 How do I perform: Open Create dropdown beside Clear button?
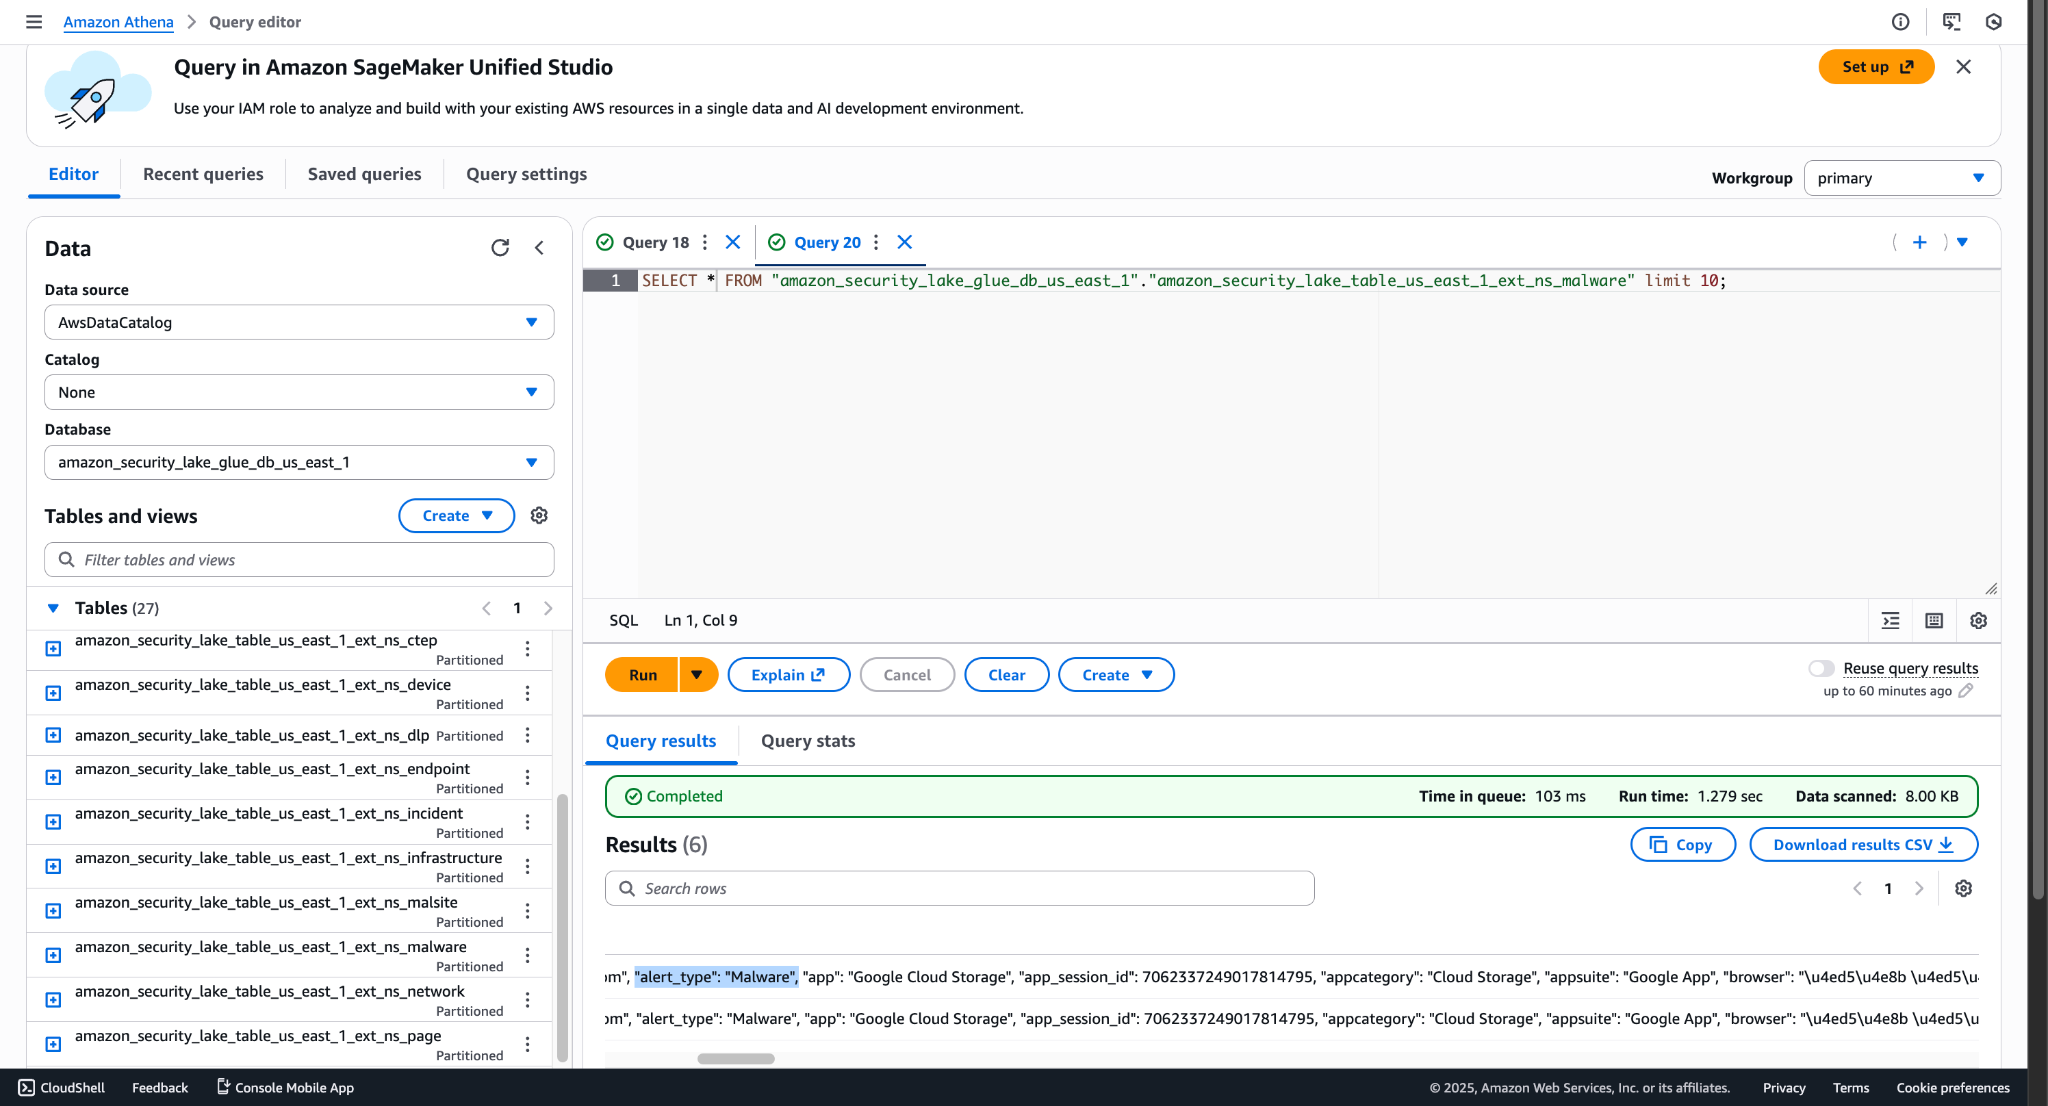point(1116,675)
